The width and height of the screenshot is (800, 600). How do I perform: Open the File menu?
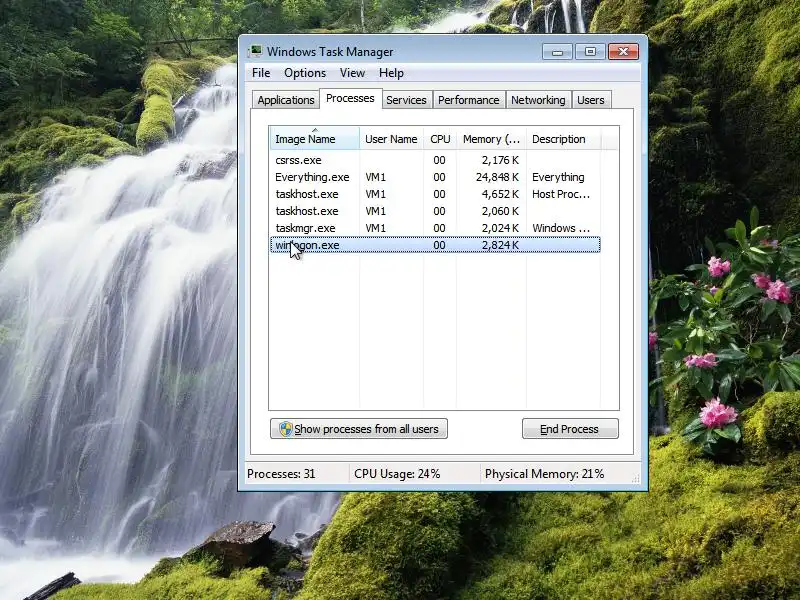click(261, 73)
